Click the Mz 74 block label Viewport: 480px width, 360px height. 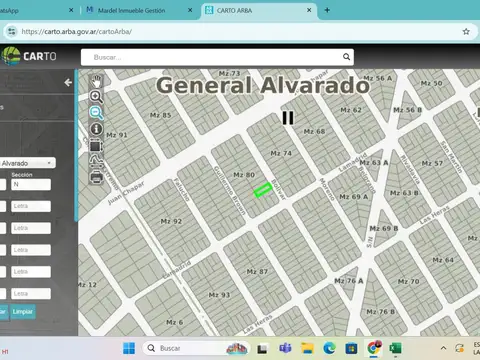coord(281,153)
